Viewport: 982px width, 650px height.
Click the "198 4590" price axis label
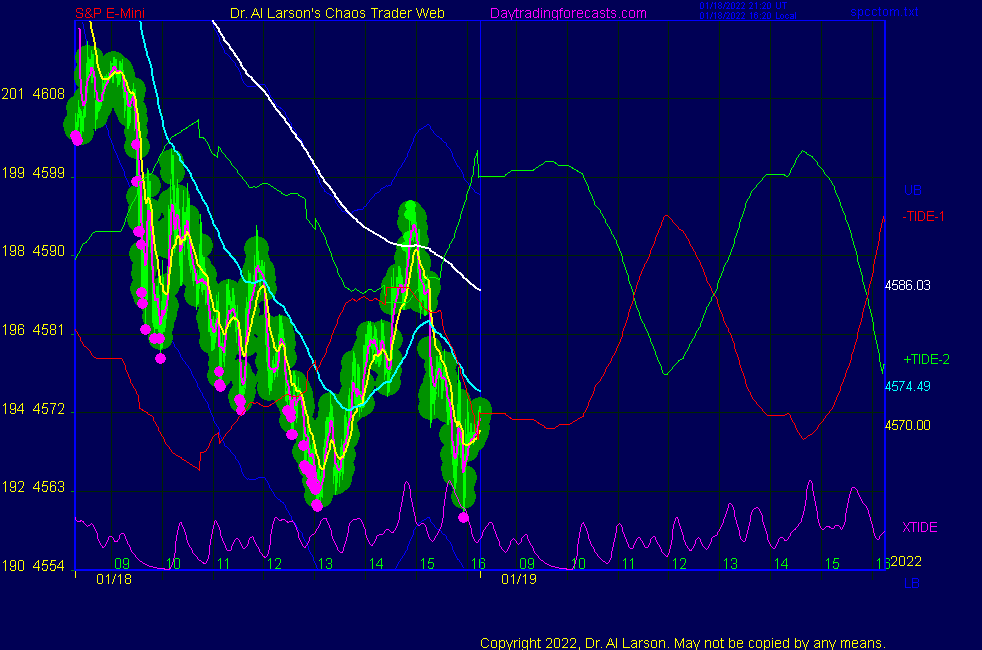(x=33, y=251)
